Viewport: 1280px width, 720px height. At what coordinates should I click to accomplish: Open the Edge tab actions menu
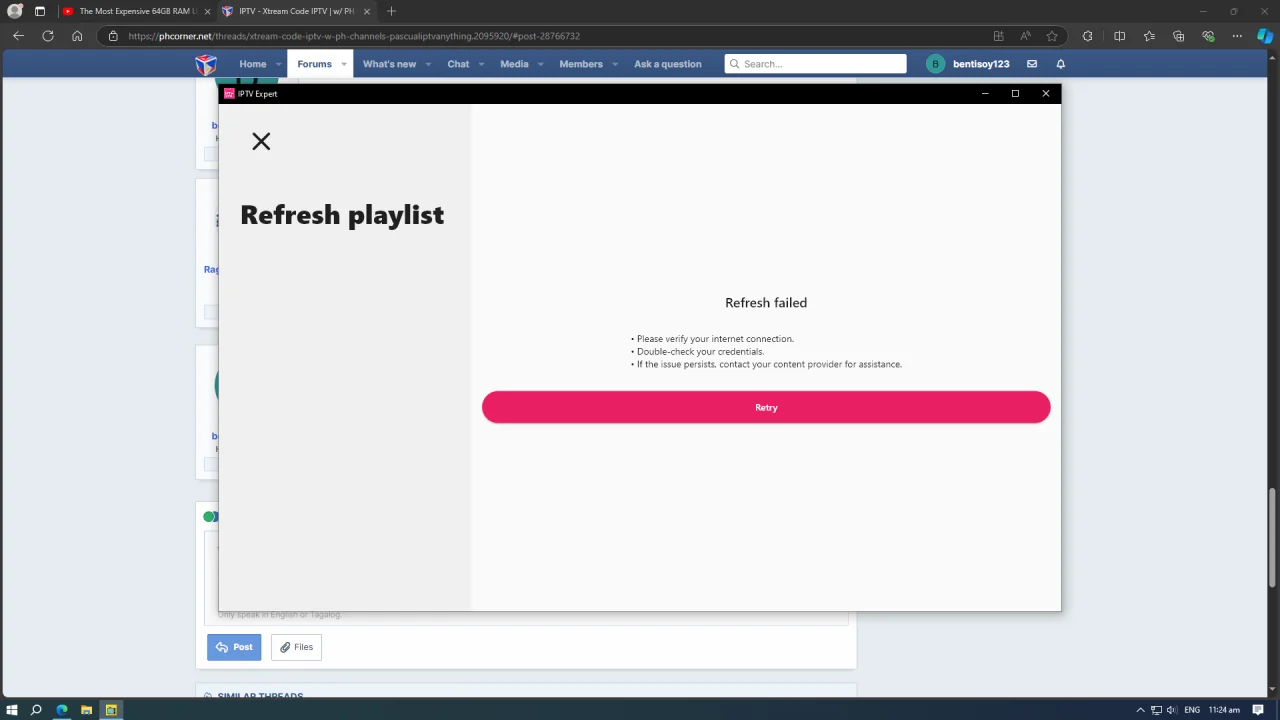point(40,11)
